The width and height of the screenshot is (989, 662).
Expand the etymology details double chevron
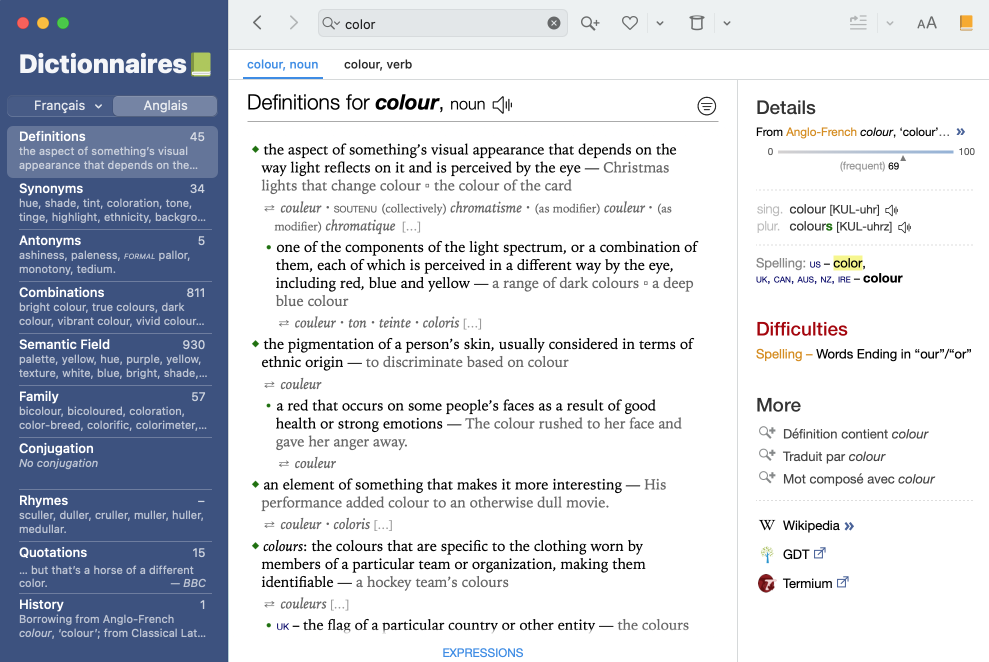point(960,132)
